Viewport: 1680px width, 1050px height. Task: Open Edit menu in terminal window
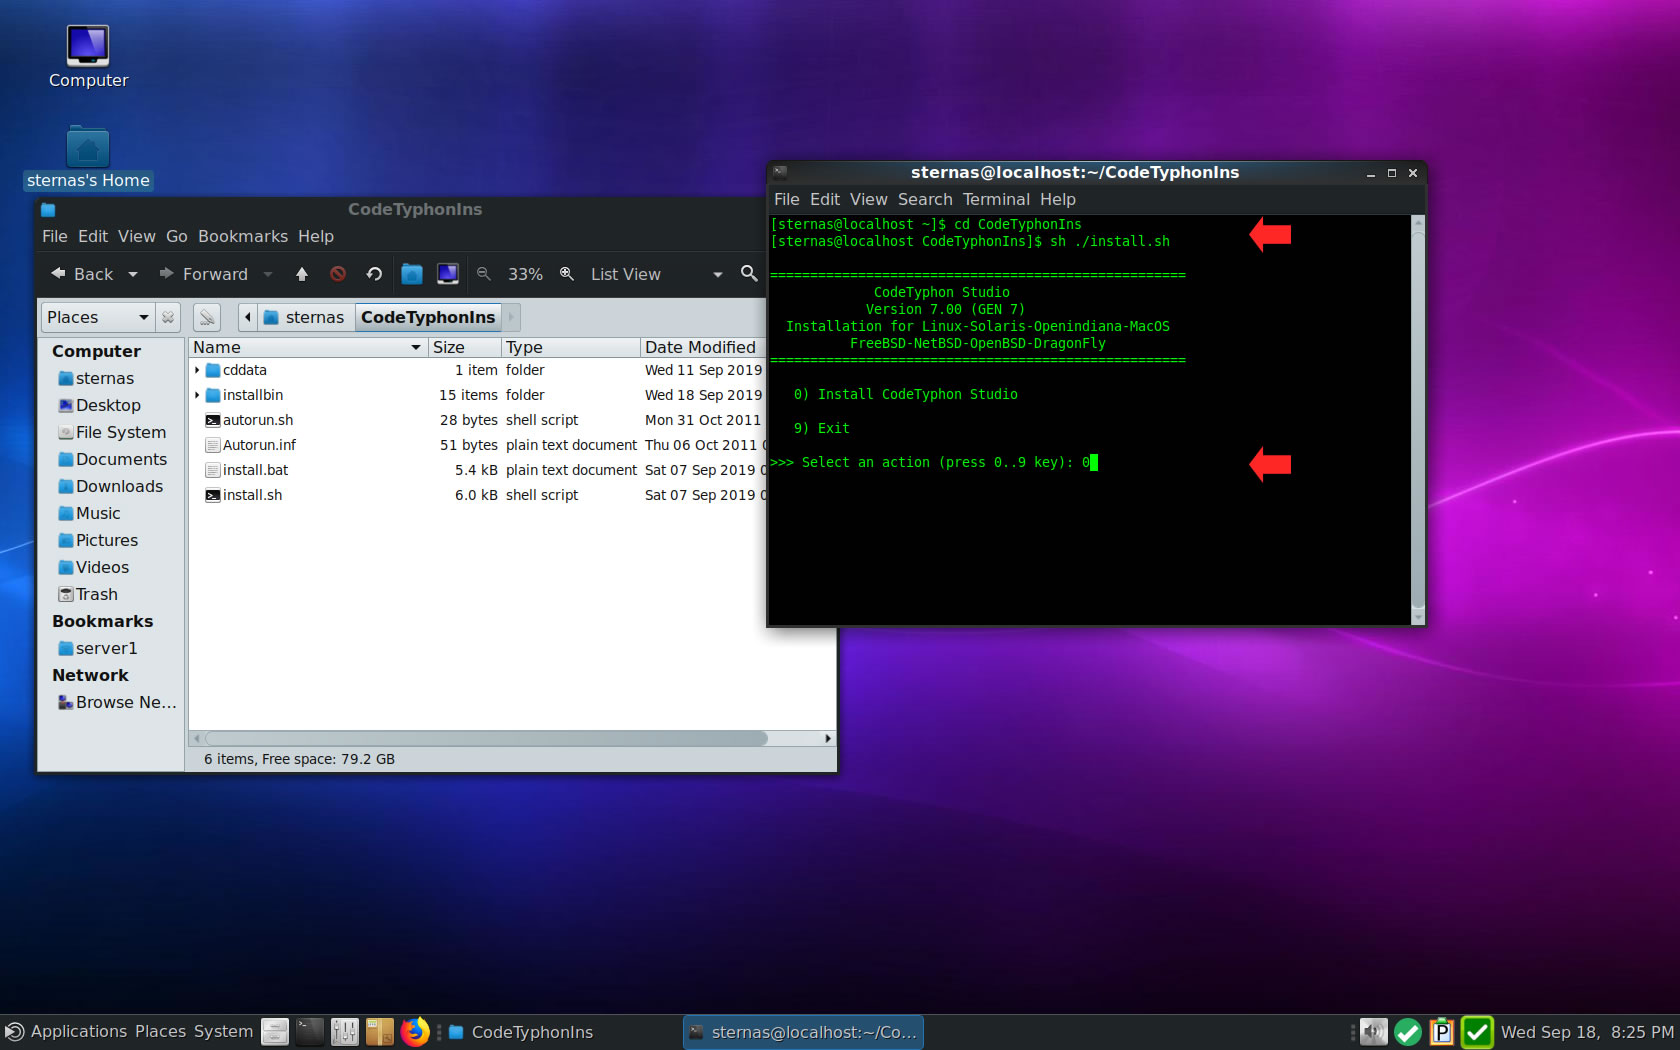point(825,199)
